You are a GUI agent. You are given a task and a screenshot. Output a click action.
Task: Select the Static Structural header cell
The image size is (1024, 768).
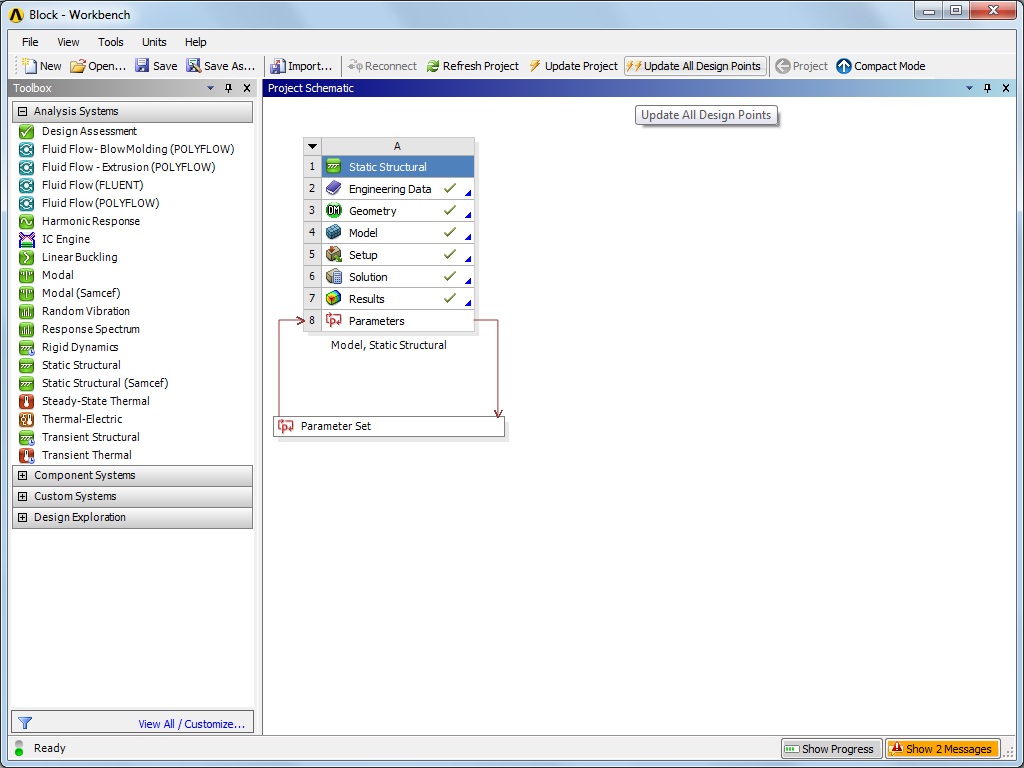click(398, 167)
